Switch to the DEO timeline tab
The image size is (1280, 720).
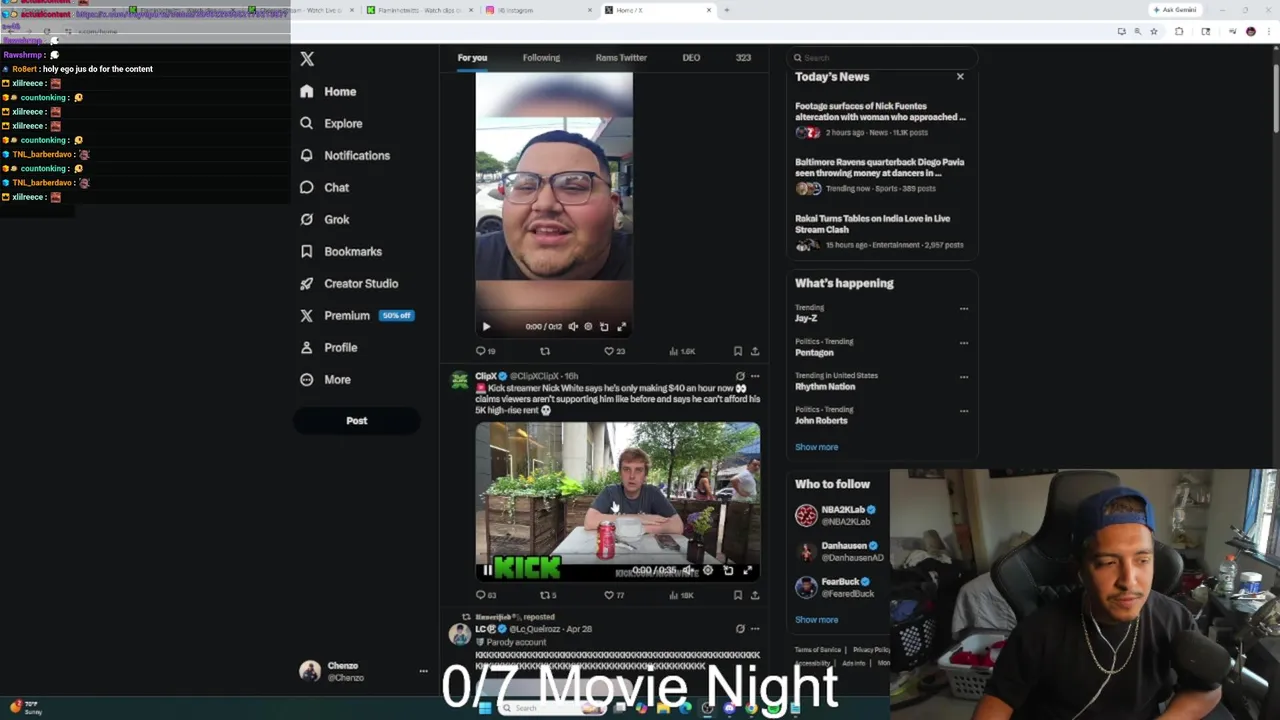click(691, 58)
